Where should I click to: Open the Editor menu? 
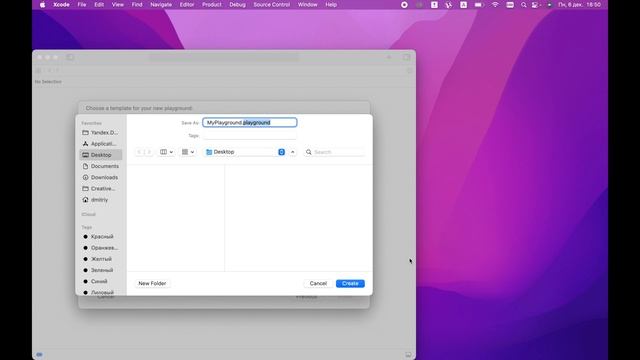[187, 5]
